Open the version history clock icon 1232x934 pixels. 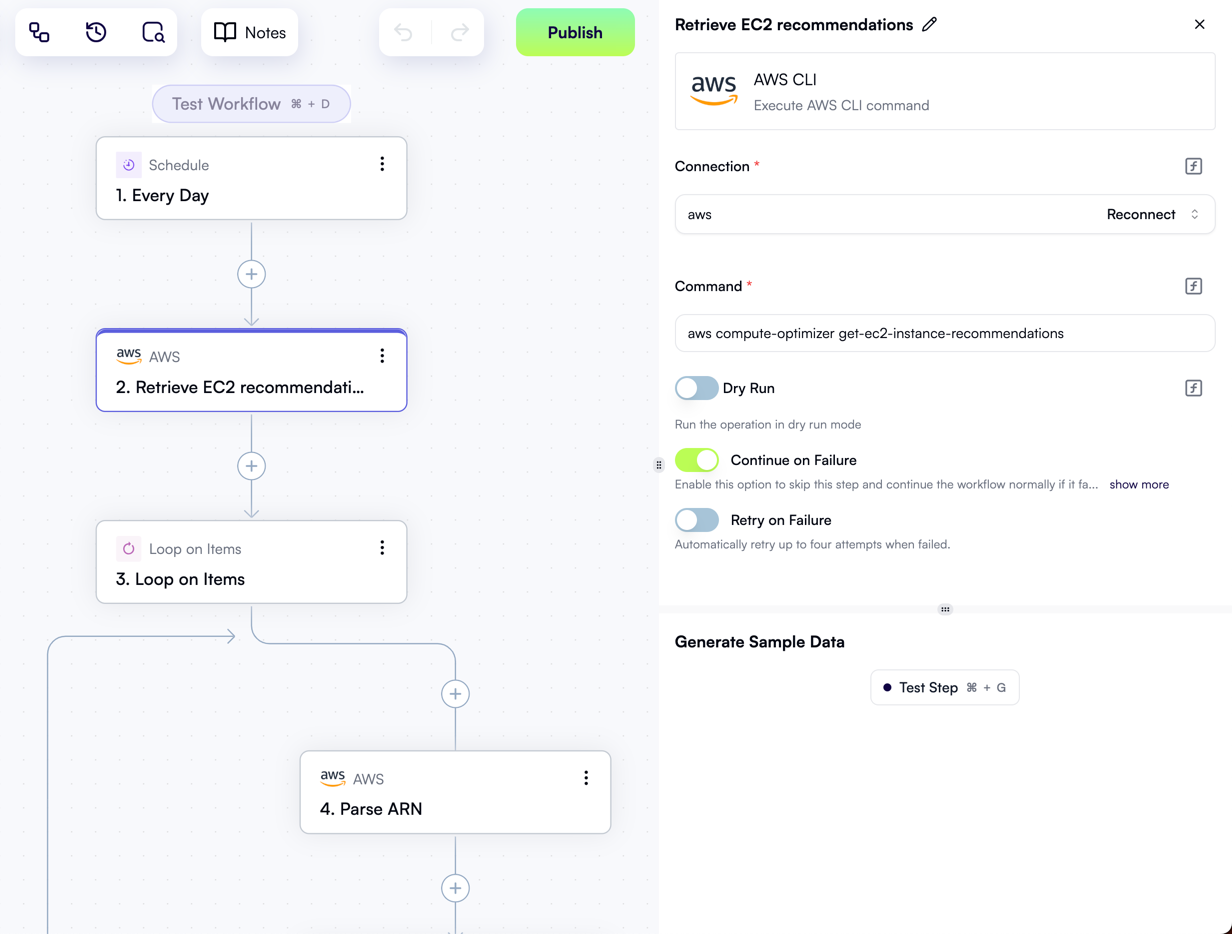96,33
